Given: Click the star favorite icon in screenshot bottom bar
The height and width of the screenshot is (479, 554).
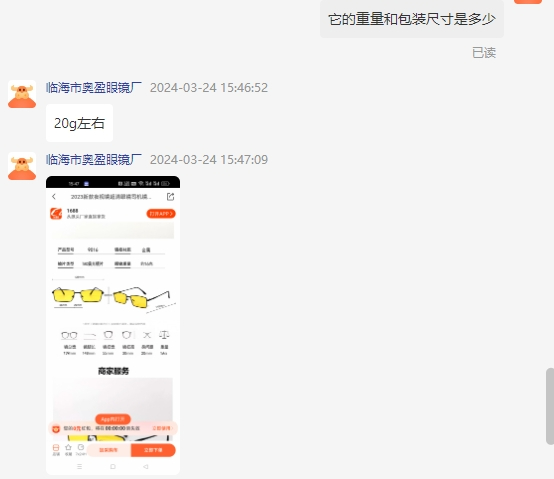Looking at the screenshot, I should pyautogui.click(x=69, y=448).
